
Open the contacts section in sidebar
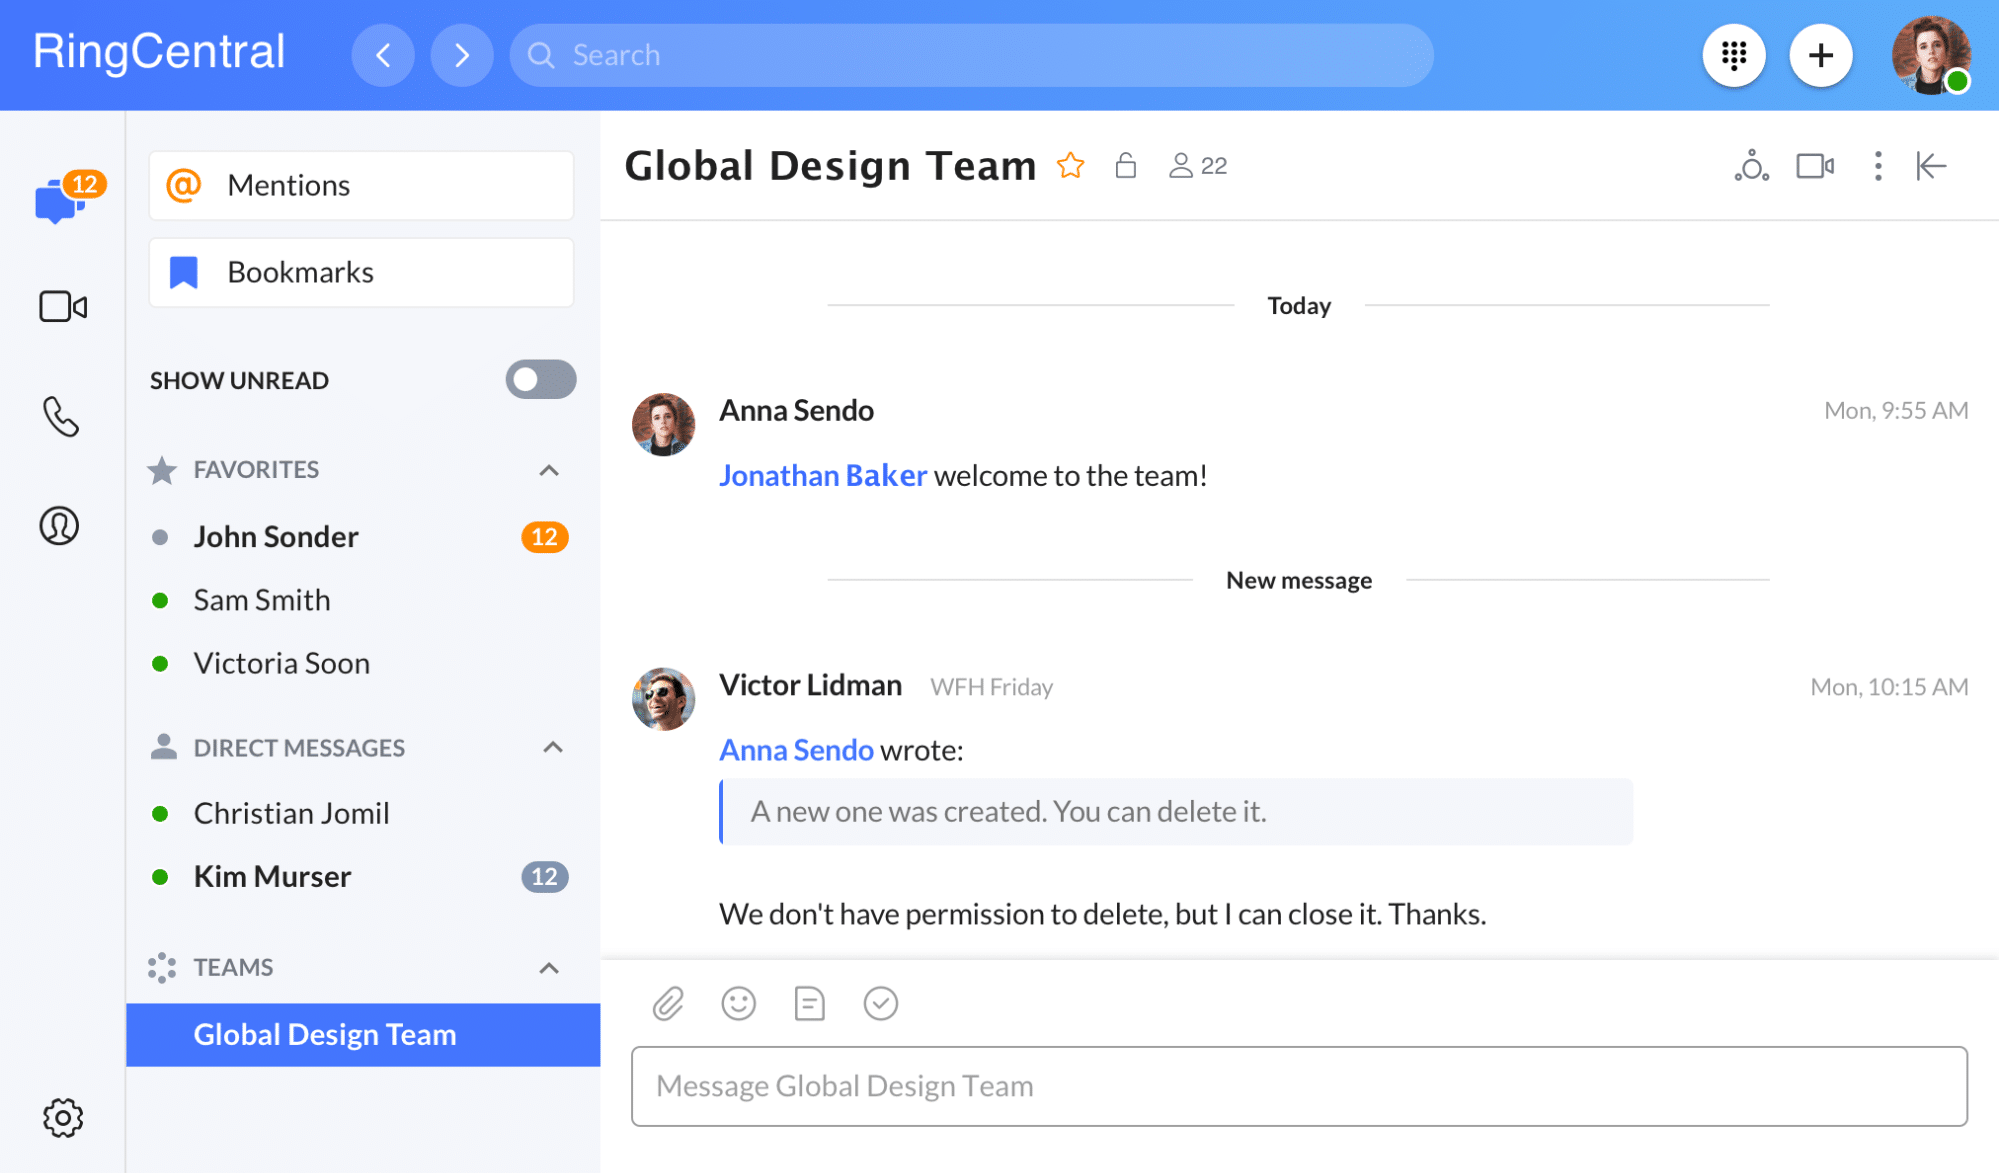pyautogui.click(x=60, y=526)
